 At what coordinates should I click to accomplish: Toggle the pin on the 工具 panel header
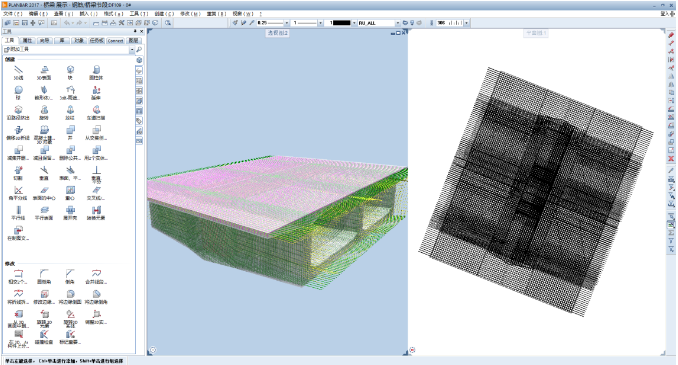[x=135, y=31]
